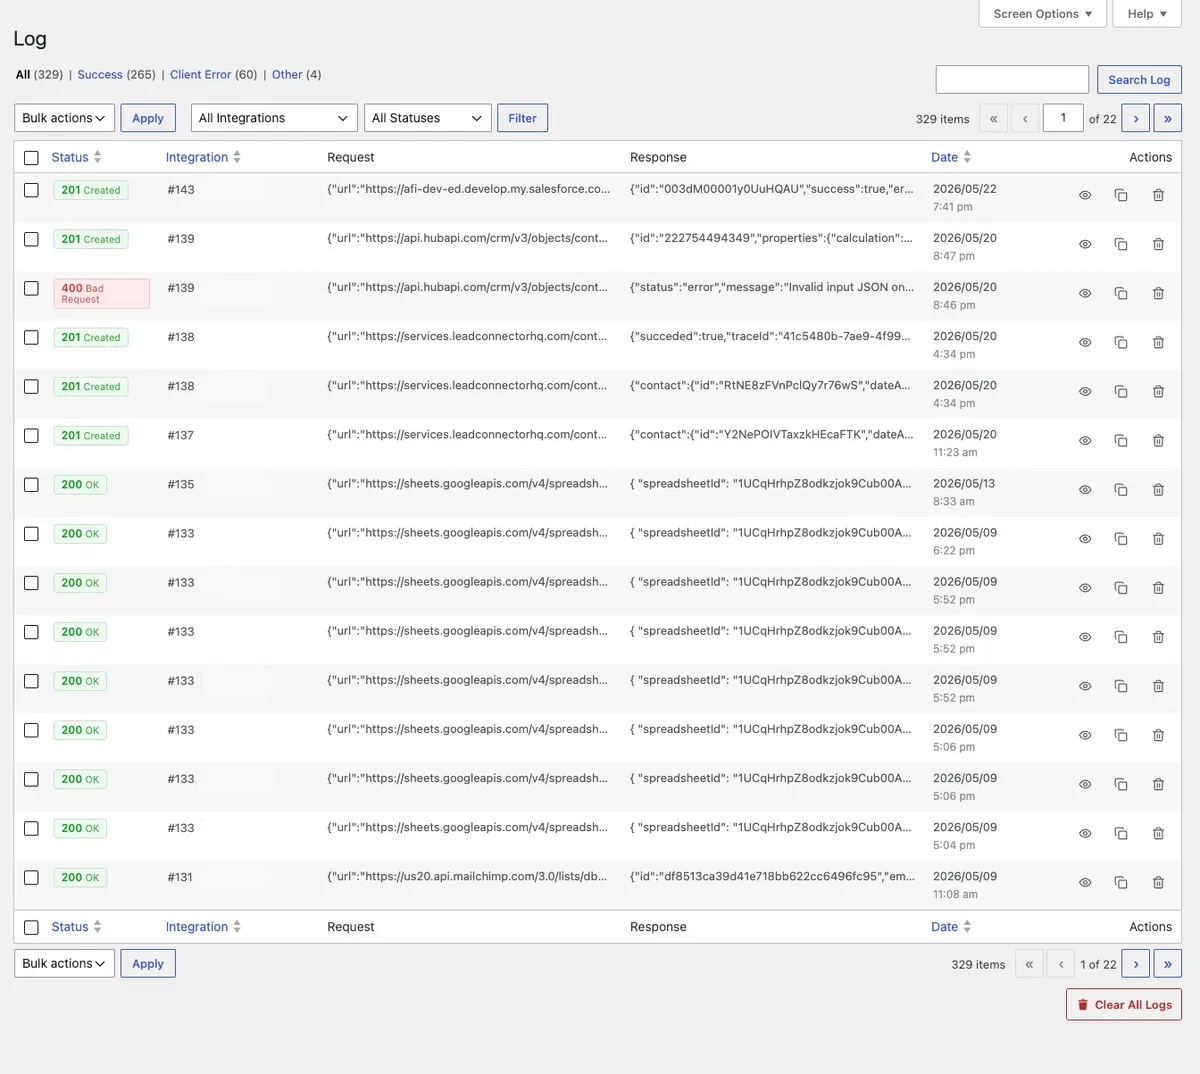Copy the 7:41 pm salesforce log entry
Image resolution: width=1200 pixels, height=1074 pixels.
coord(1121,195)
